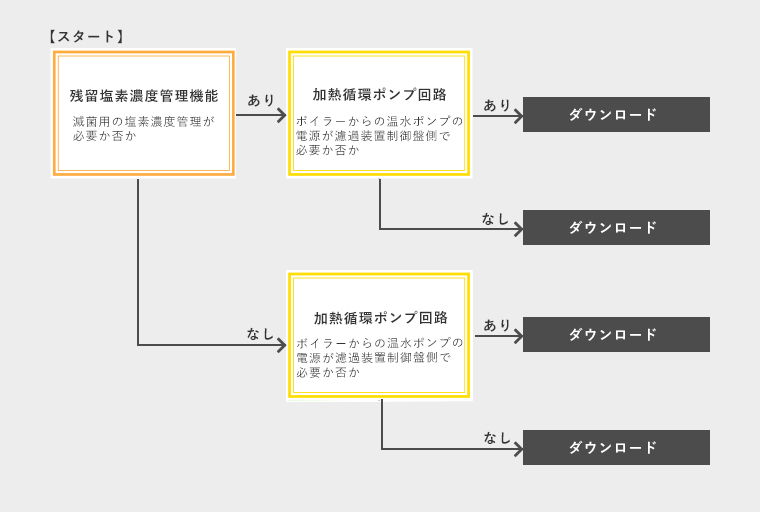Click なし label below the upper yellow box

[495, 219]
